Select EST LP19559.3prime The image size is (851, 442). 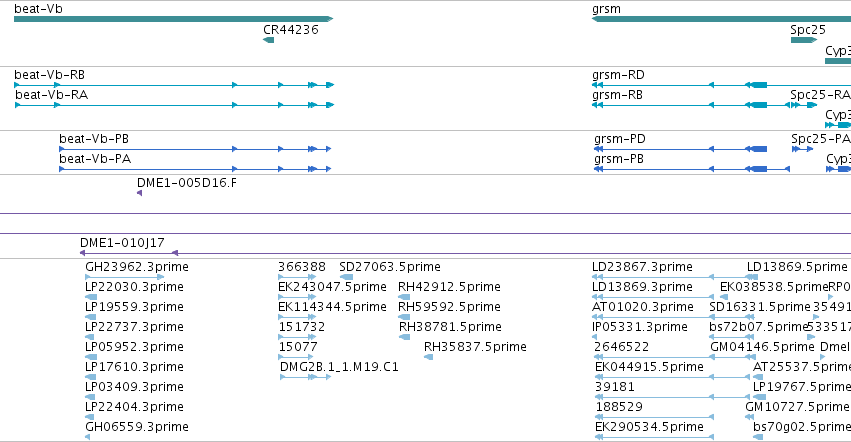134,307
